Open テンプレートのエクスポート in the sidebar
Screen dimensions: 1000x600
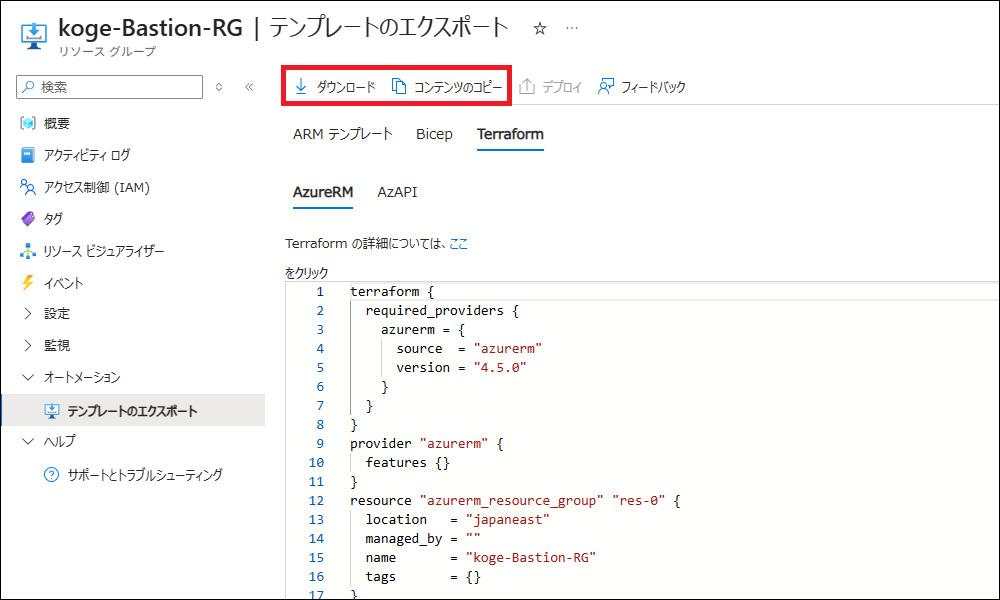point(132,411)
